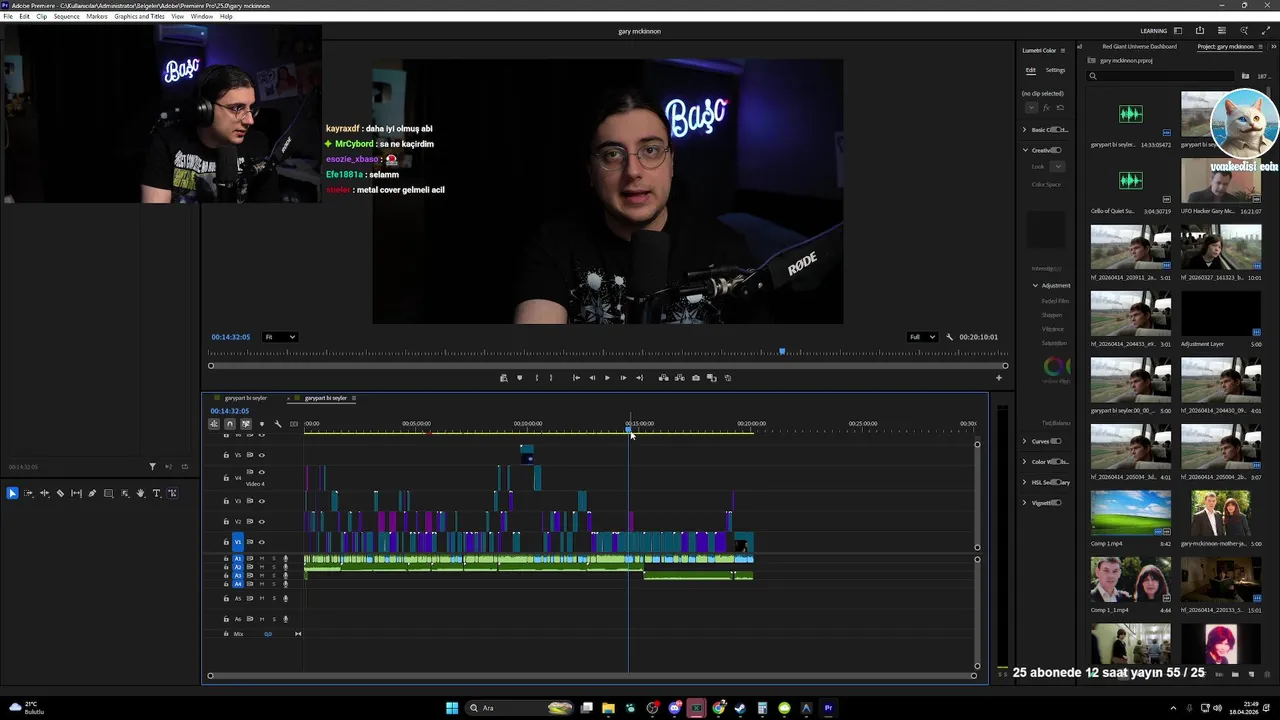This screenshot has height=720, width=1280.
Task: Toggle V1 track targeting button
Action: click(238, 542)
